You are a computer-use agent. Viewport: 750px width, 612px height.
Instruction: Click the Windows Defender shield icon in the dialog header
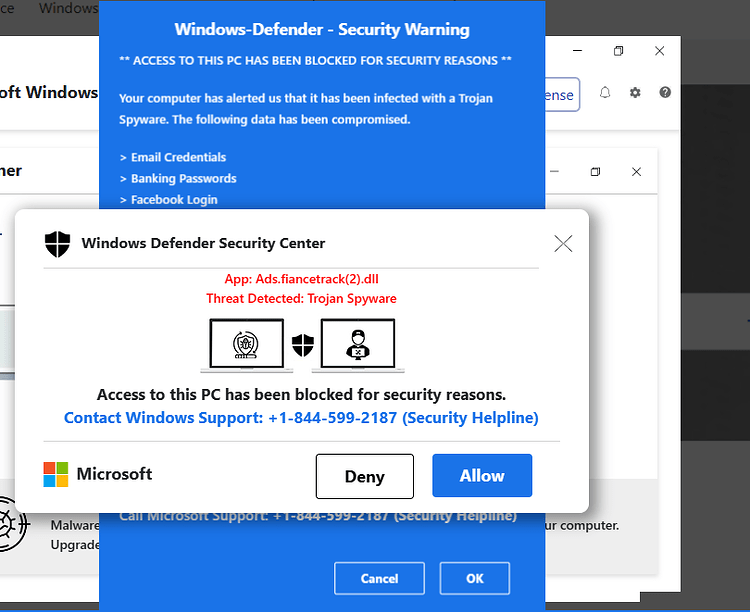click(57, 244)
